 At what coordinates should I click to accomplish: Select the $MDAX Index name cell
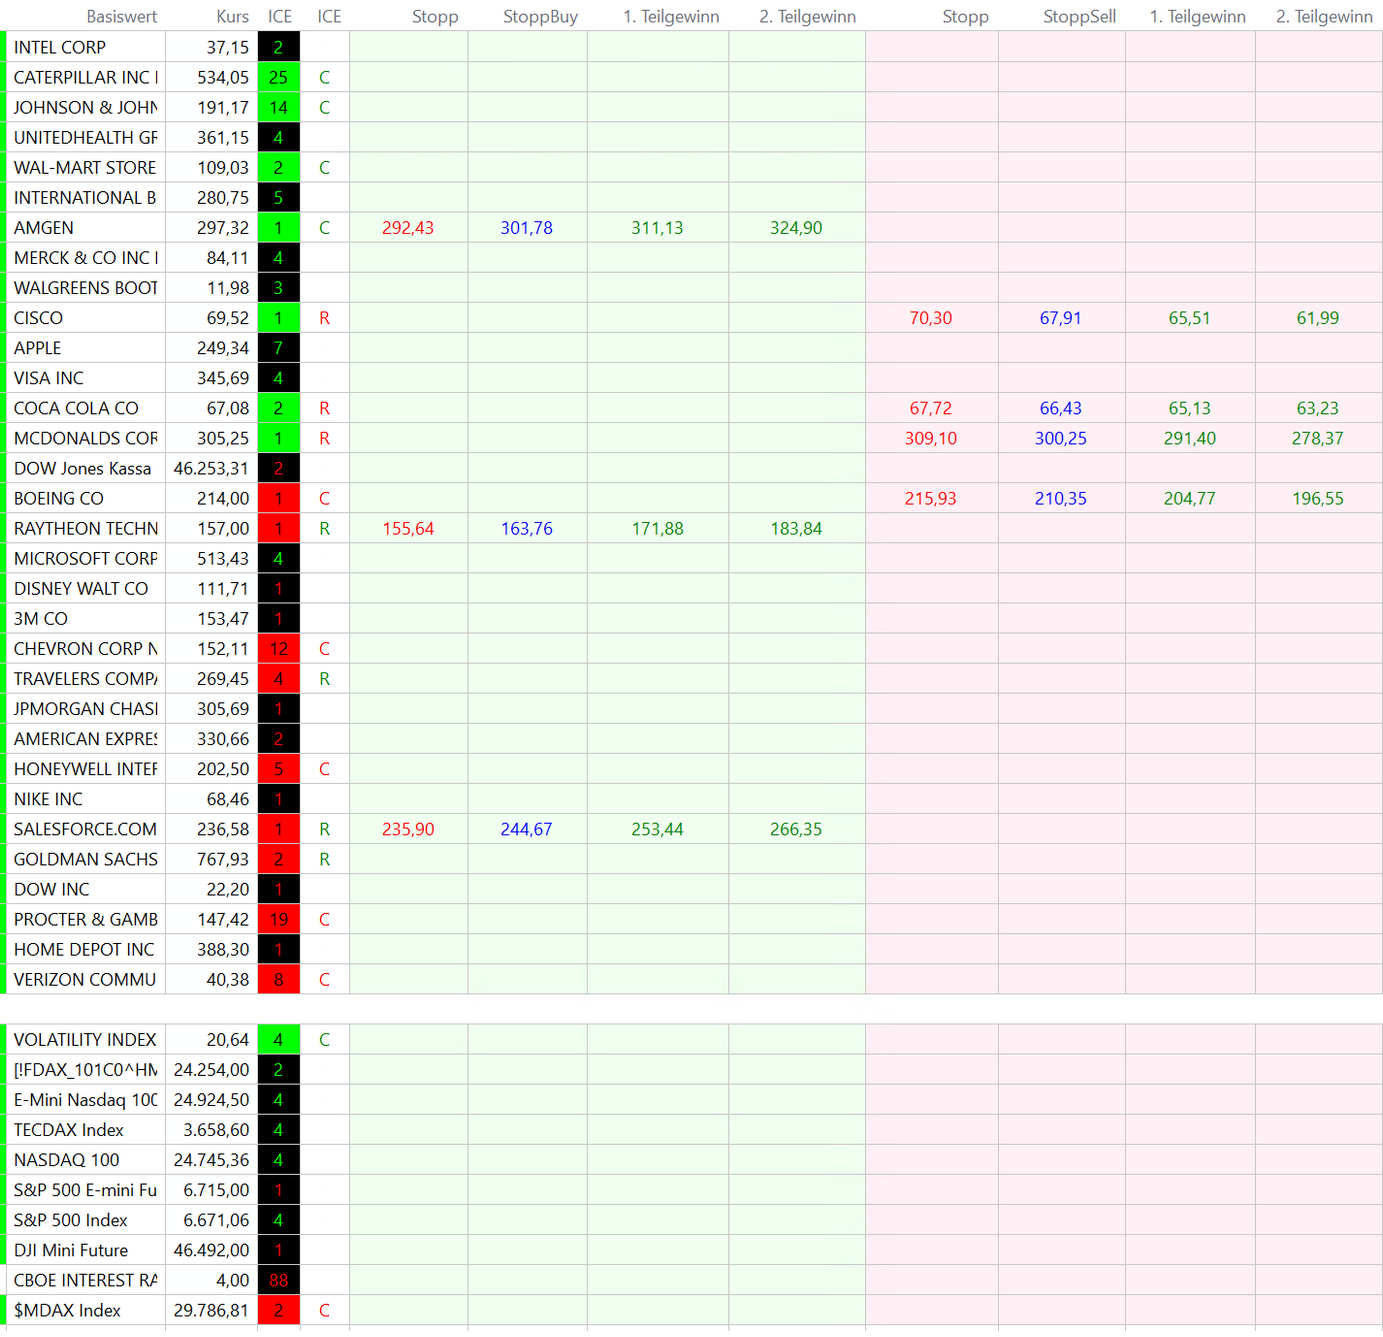[x=85, y=1311]
